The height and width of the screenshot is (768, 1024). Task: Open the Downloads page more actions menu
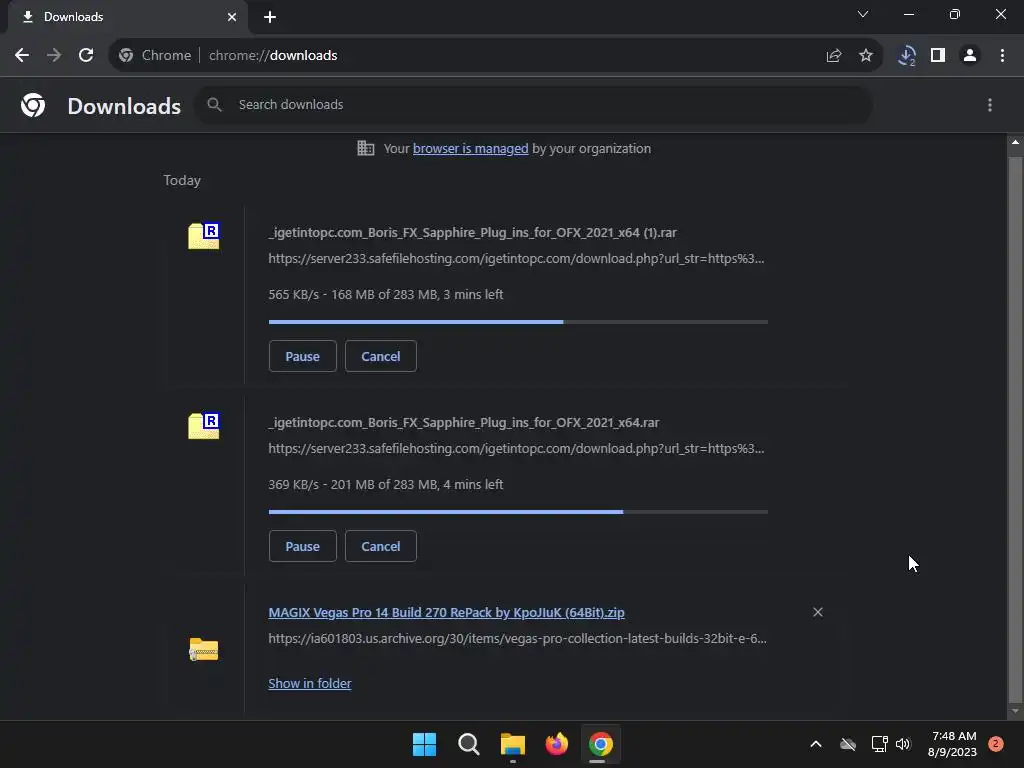pyautogui.click(x=990, y=105)
